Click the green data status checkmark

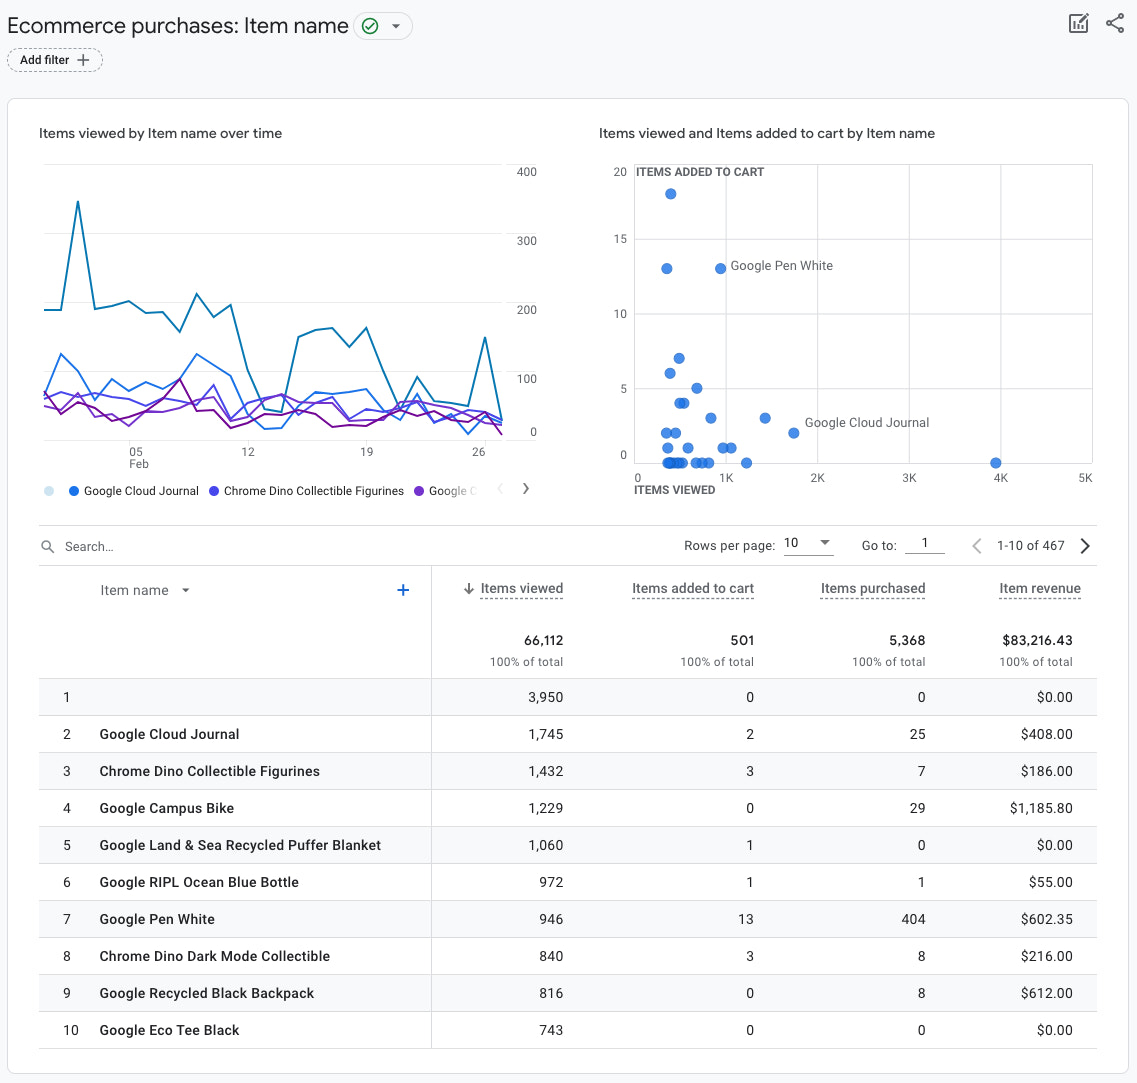click(x=370, y=27)
